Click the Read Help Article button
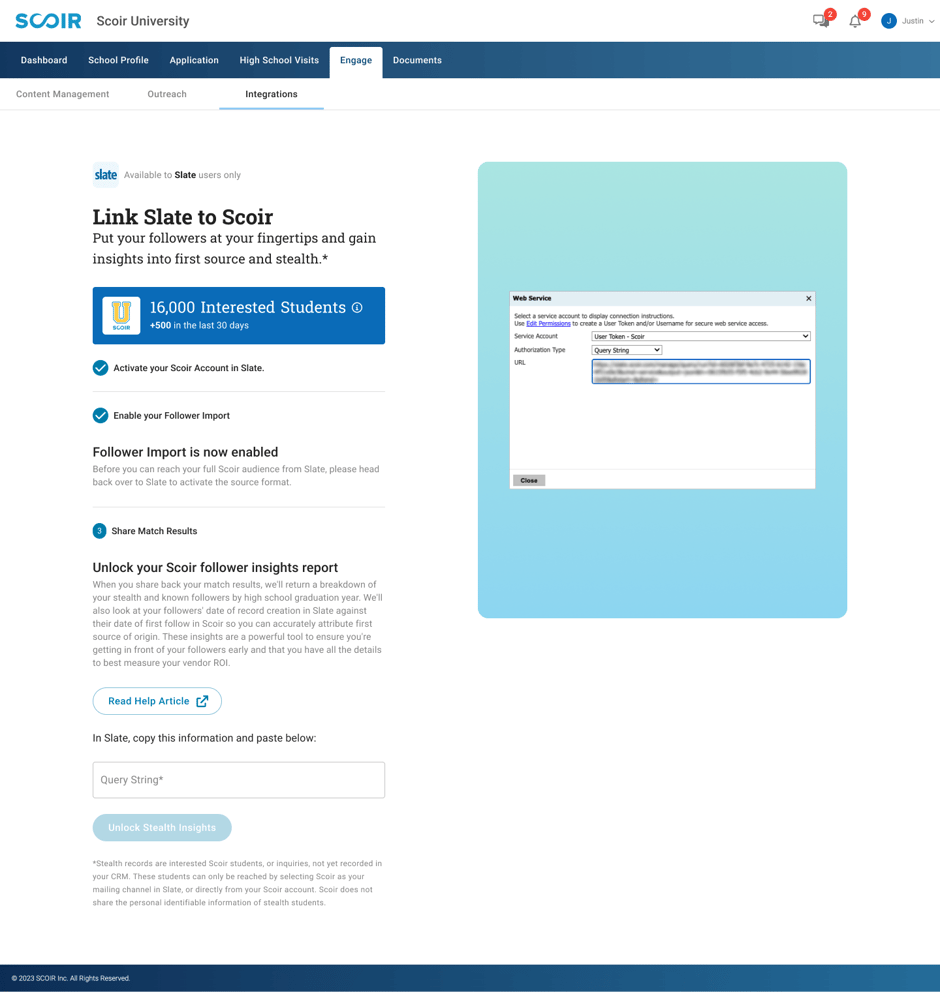The height and width of the screenshot is (992, 940). (x=157, y=701)
